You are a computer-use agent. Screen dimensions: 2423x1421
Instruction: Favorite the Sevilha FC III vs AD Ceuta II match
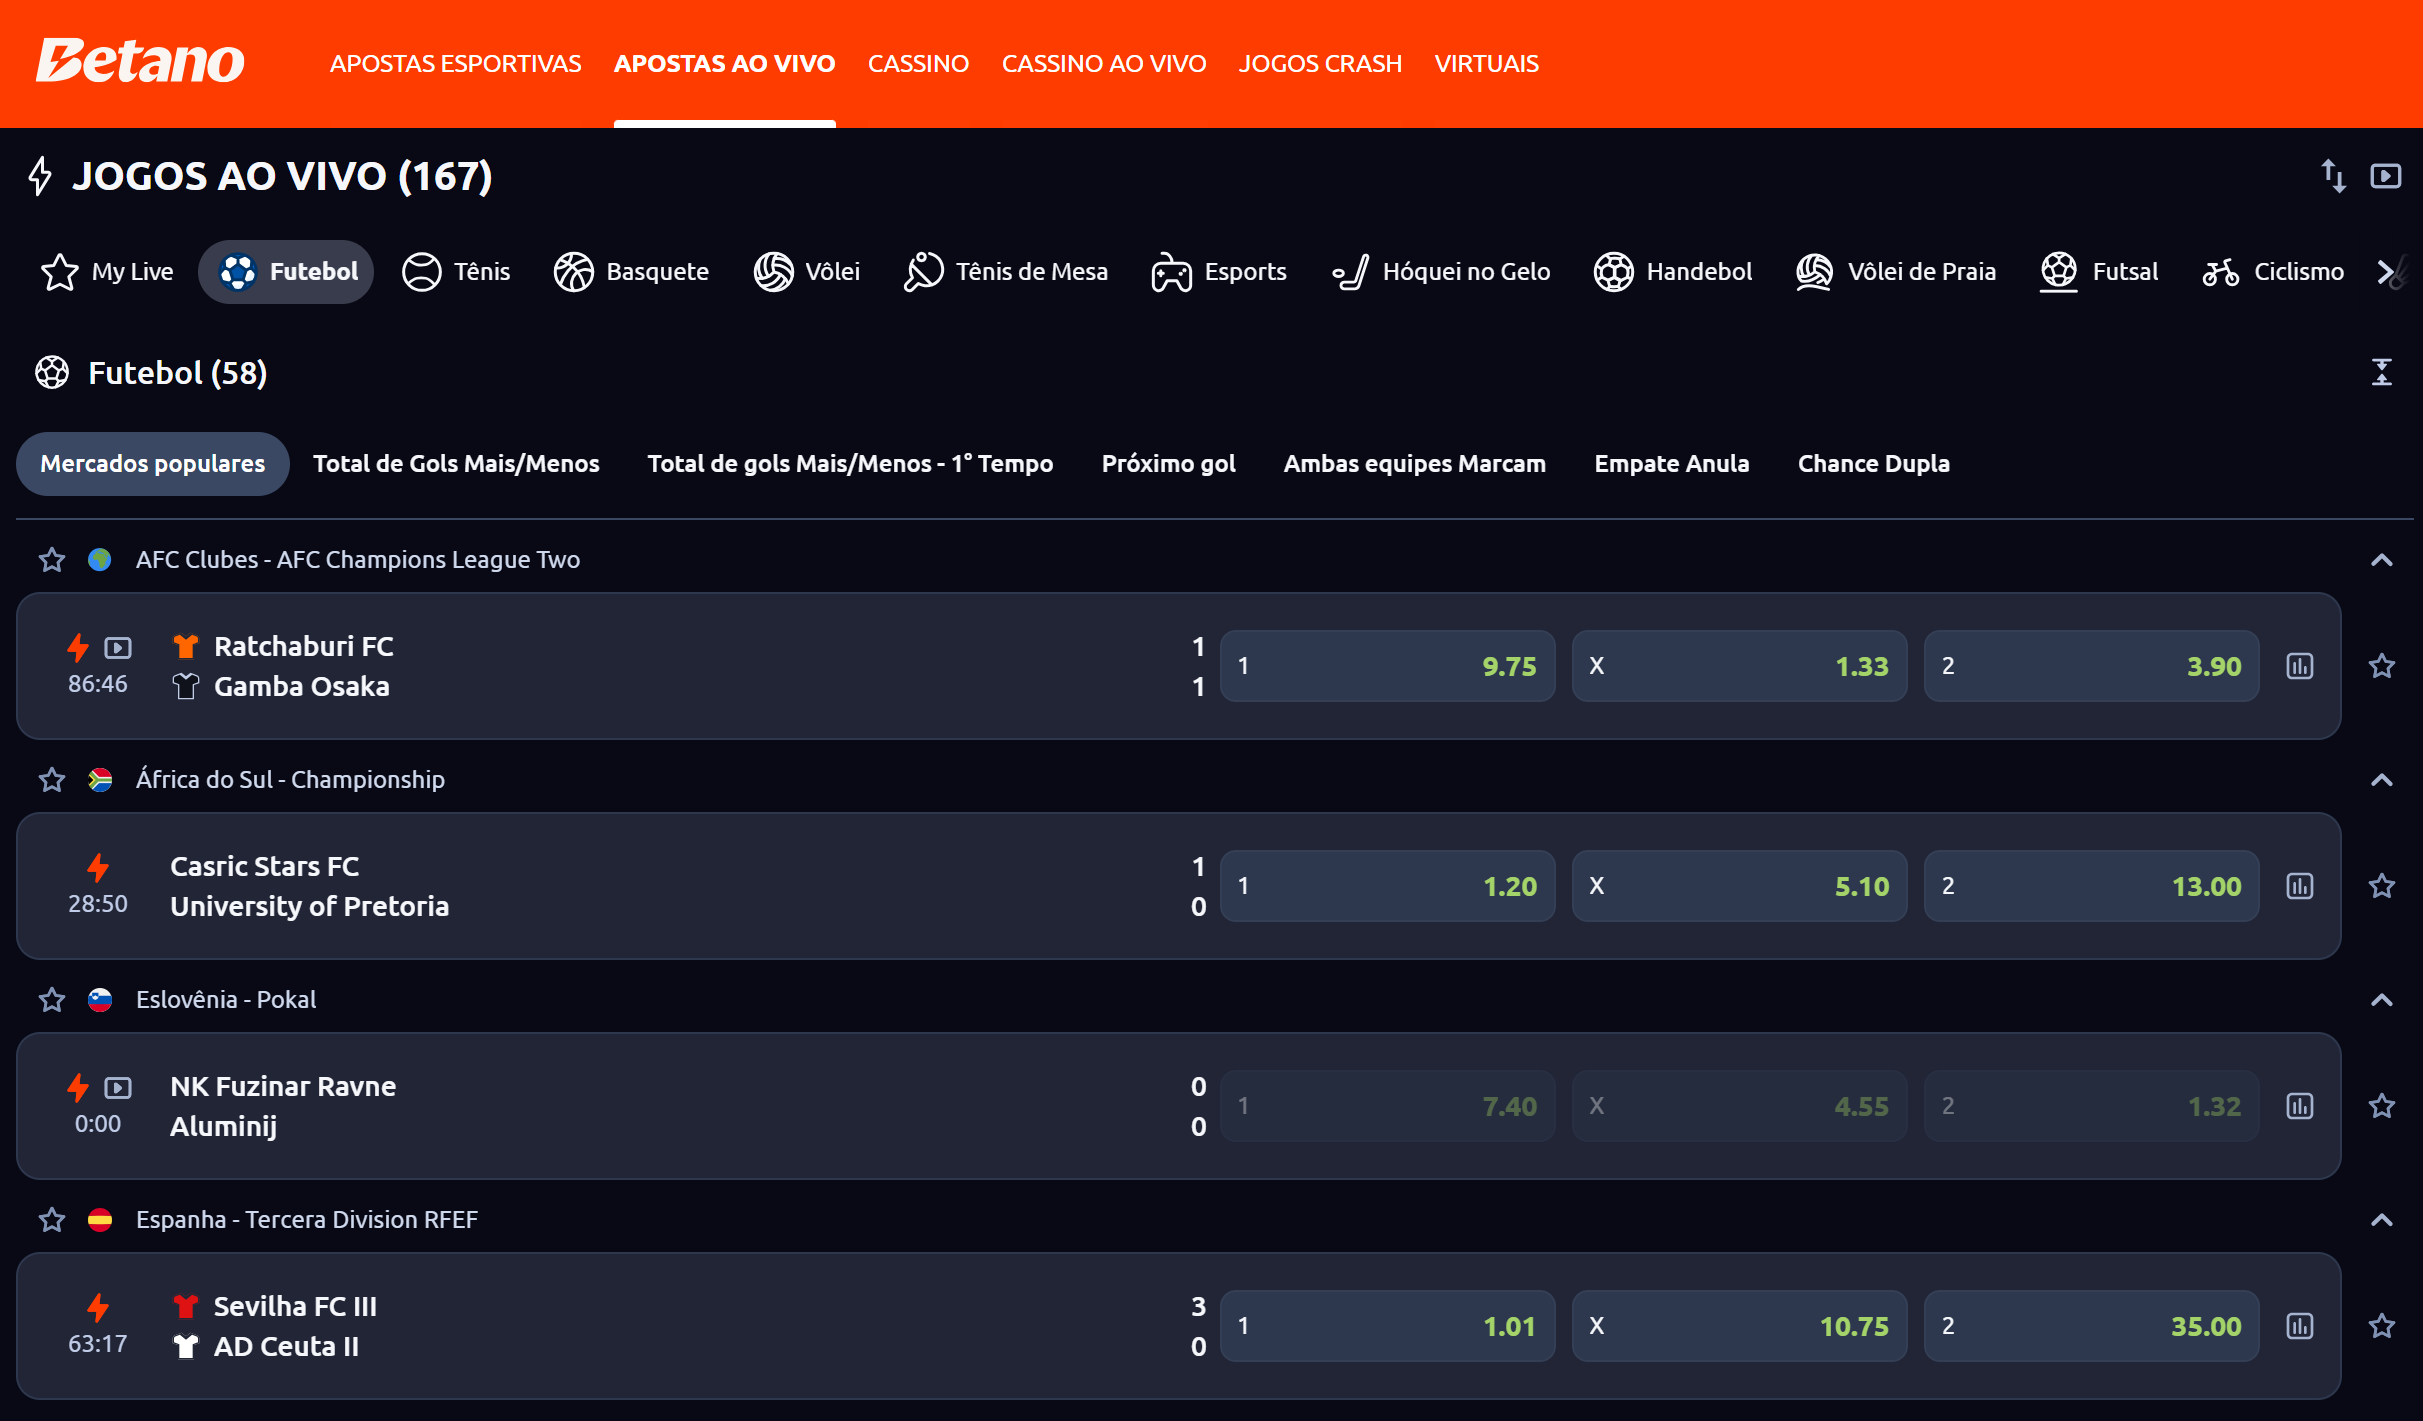2382,1326
